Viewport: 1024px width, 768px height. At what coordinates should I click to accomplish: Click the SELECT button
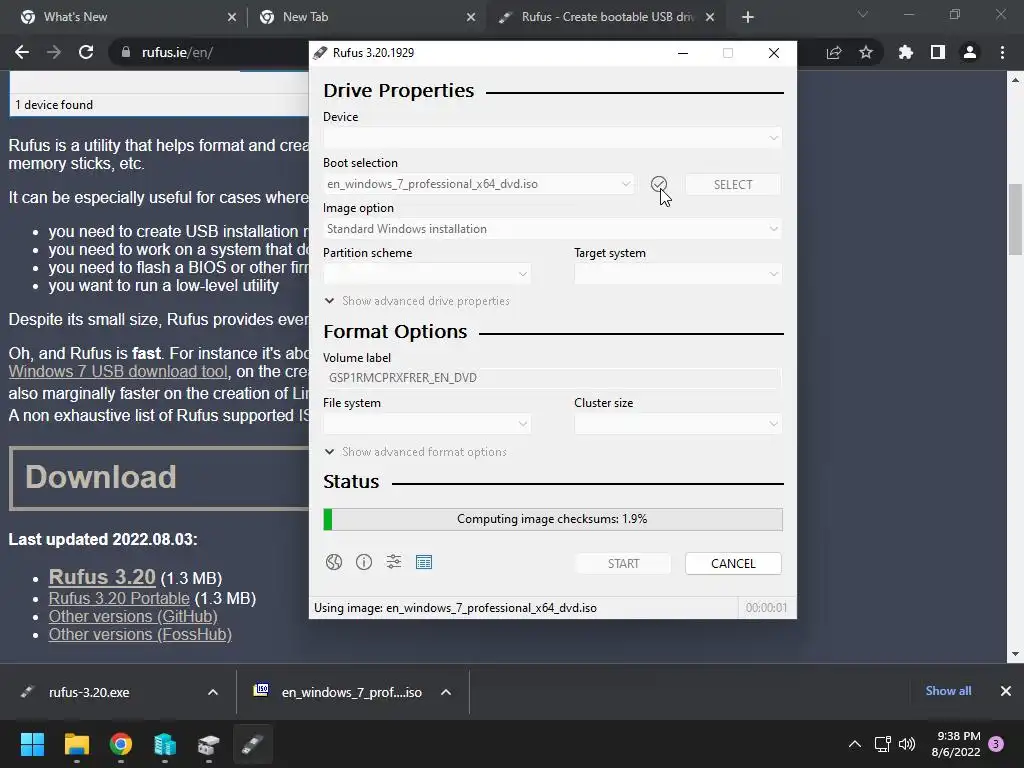(x=733, y=184)
